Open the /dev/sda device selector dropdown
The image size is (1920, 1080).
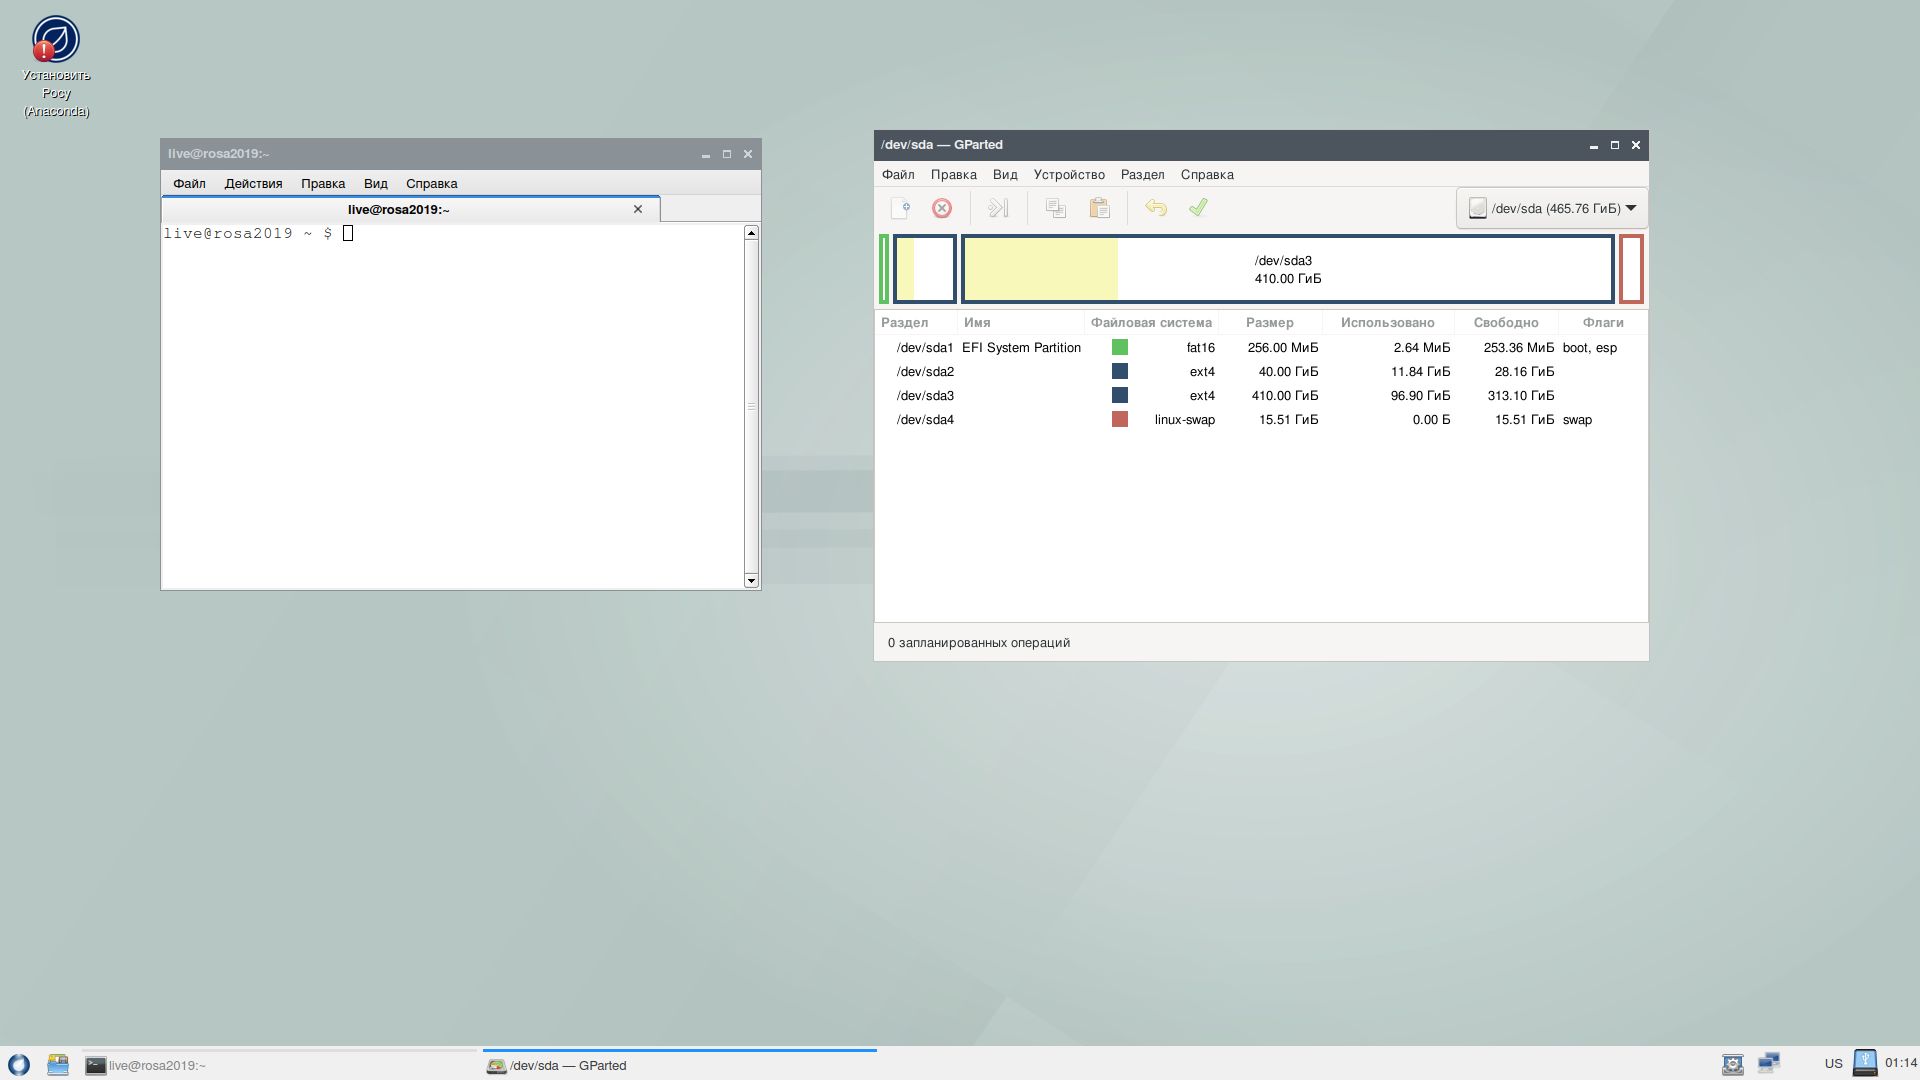[x=1552, y=208]
